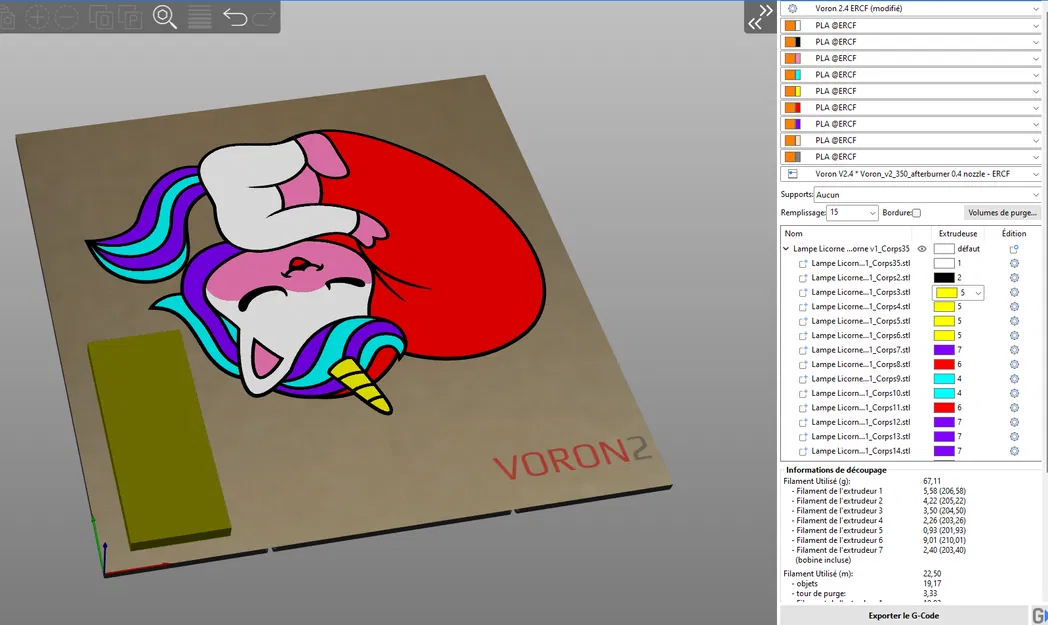Open the Volumes de purge dialog
This screenshot has width=1048, height=625.
click(x=1000, y=212)
